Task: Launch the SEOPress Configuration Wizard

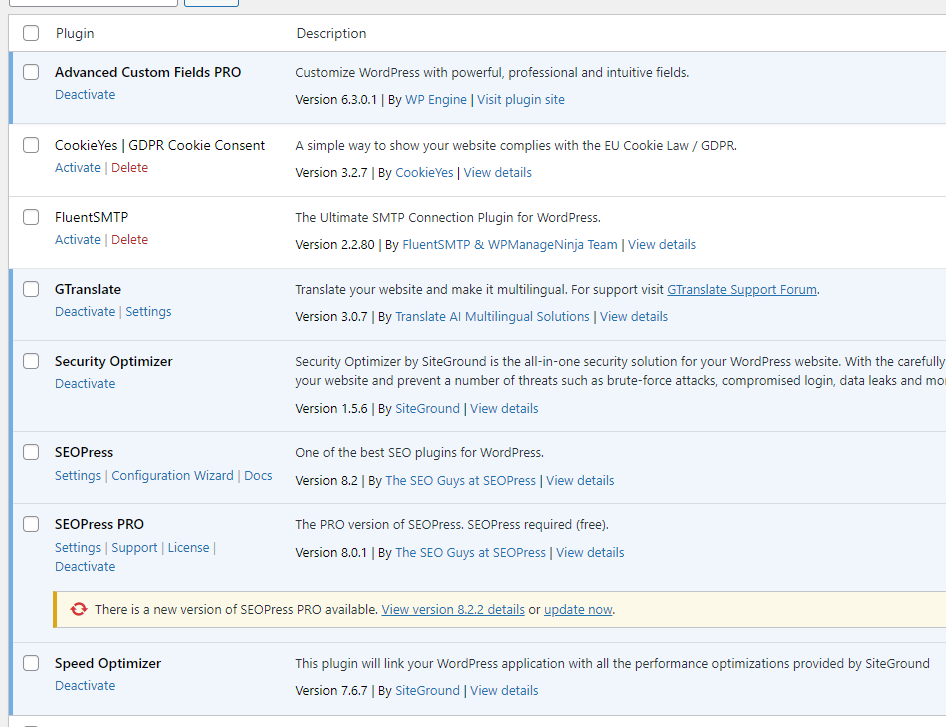Action: pos(173,475)
